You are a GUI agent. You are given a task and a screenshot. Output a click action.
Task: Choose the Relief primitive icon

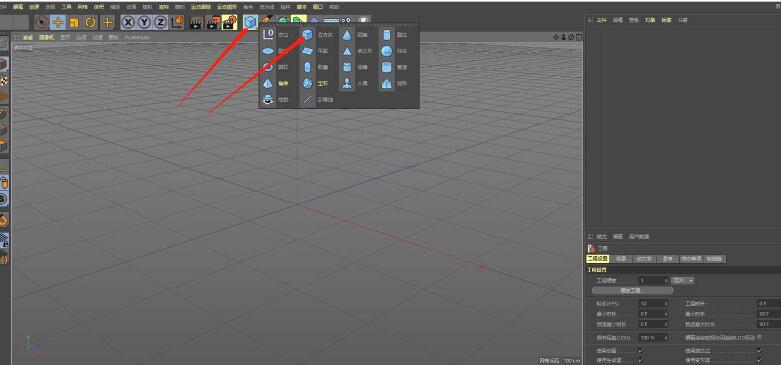click(x=268, y=100)
